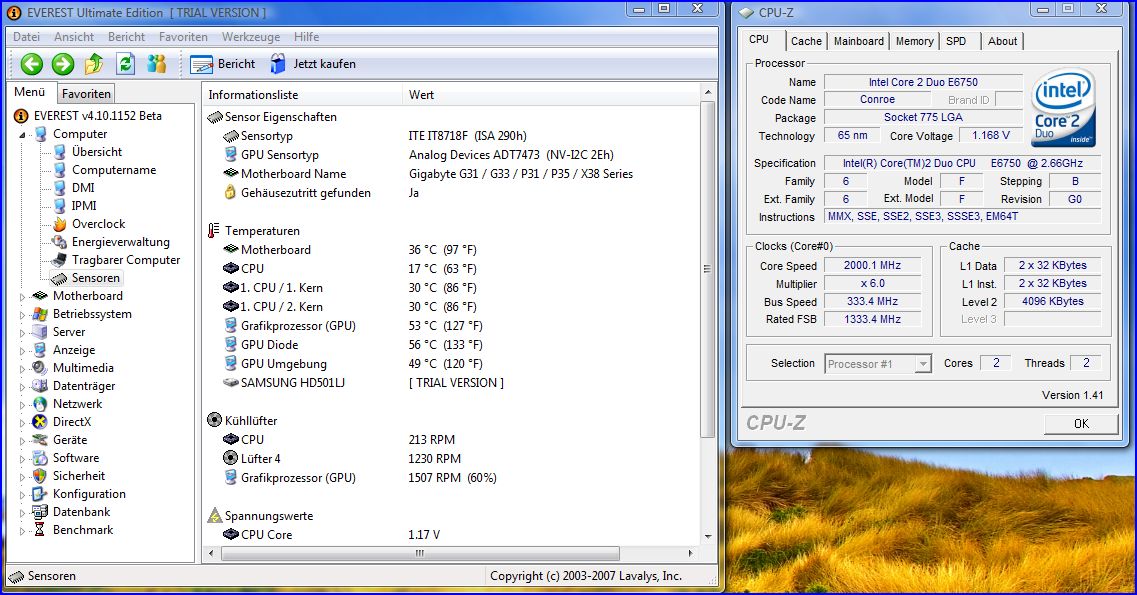Screen dimensions: 1137x595
Task: Select Gehäusezutritt gefunden lock icon row
Action: [x=452, y=193]
